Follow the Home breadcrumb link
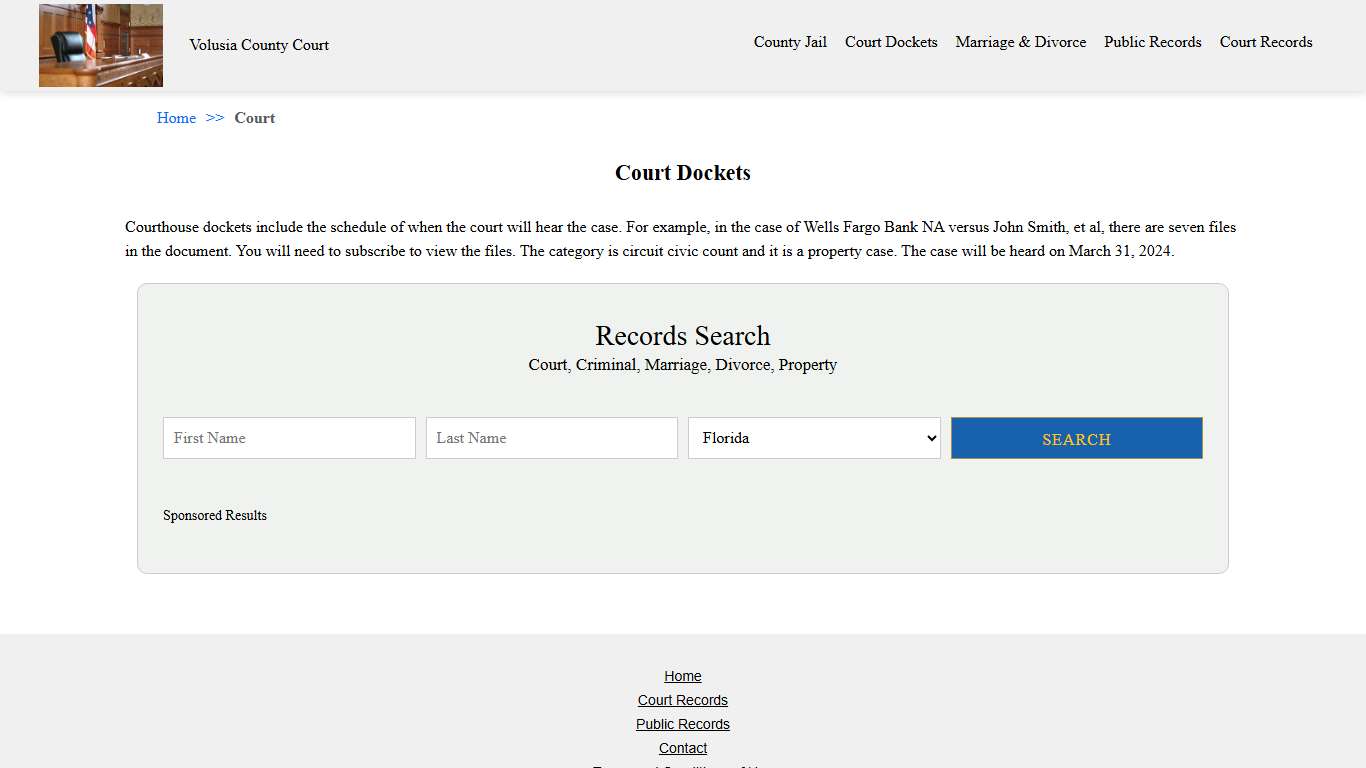This screenshot has height=768, width=1366. (176, 118)
